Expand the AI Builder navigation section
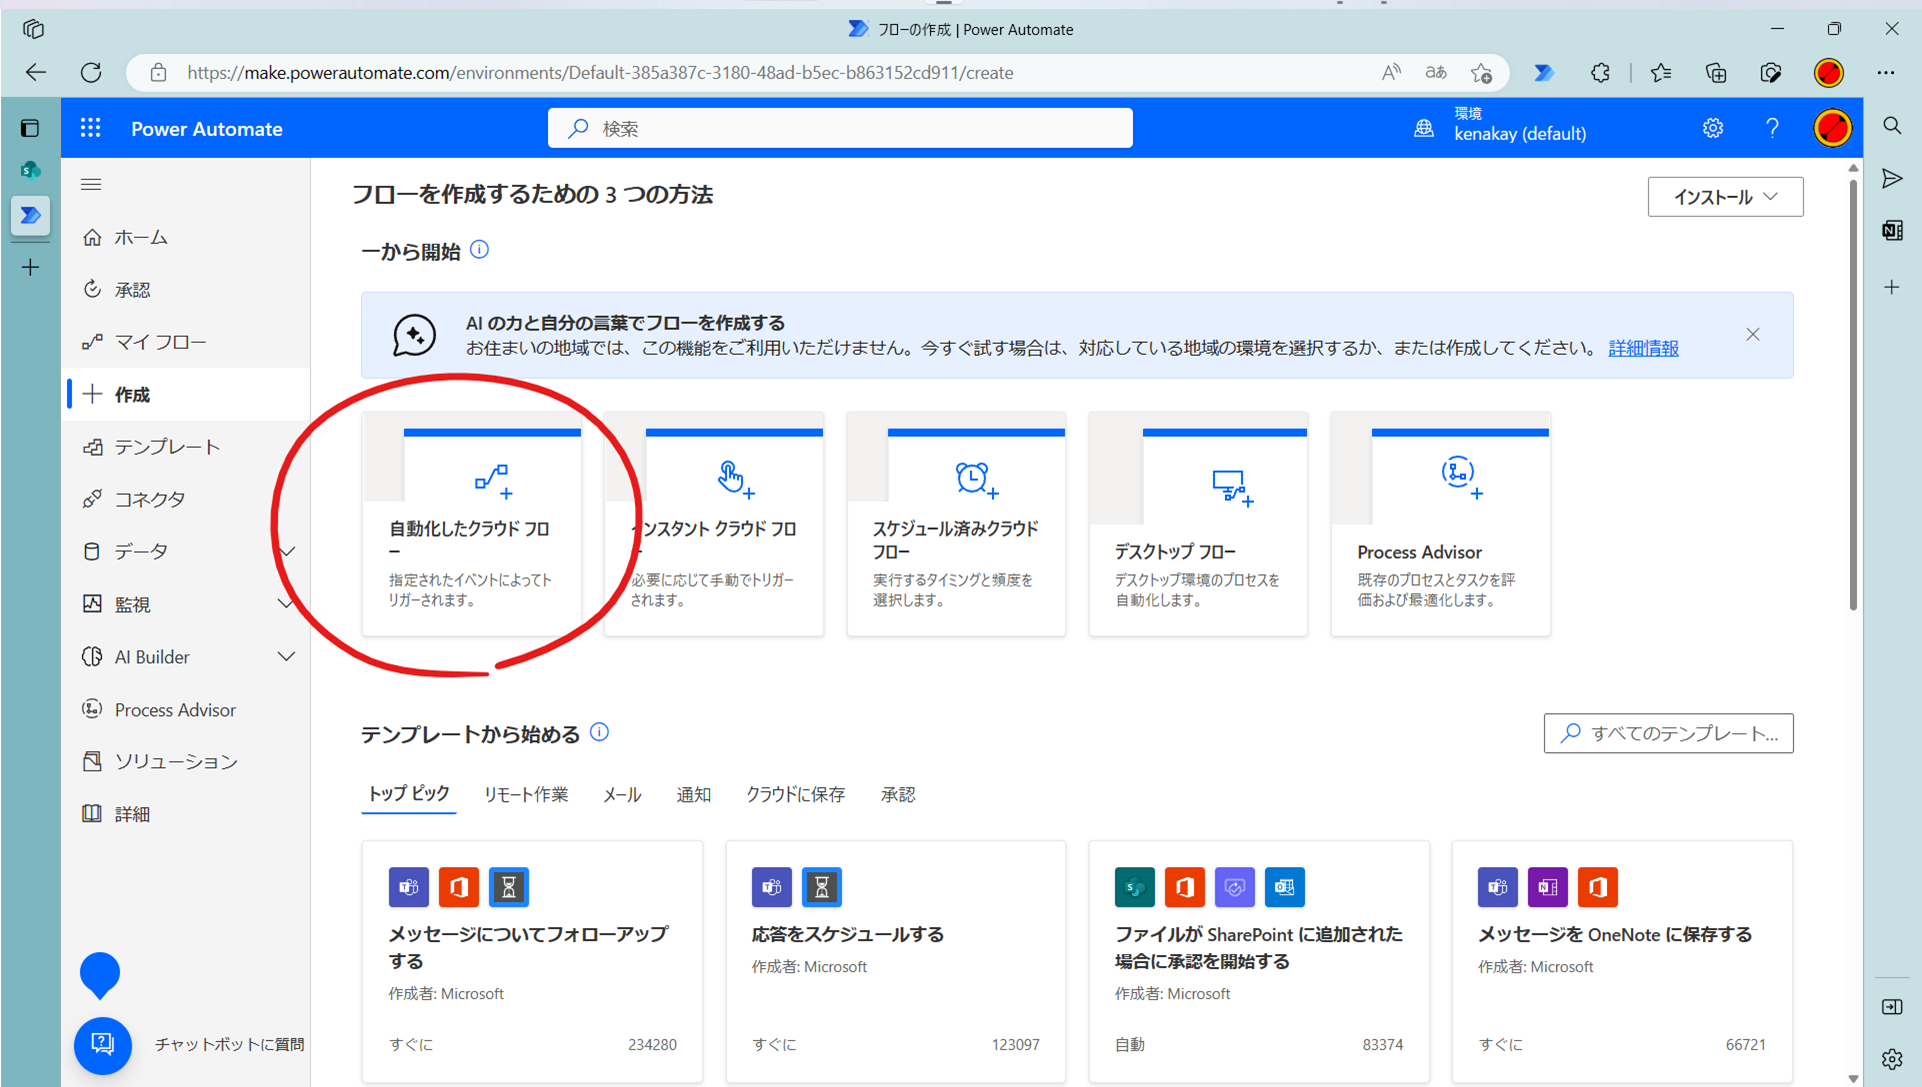 point(287,657)
